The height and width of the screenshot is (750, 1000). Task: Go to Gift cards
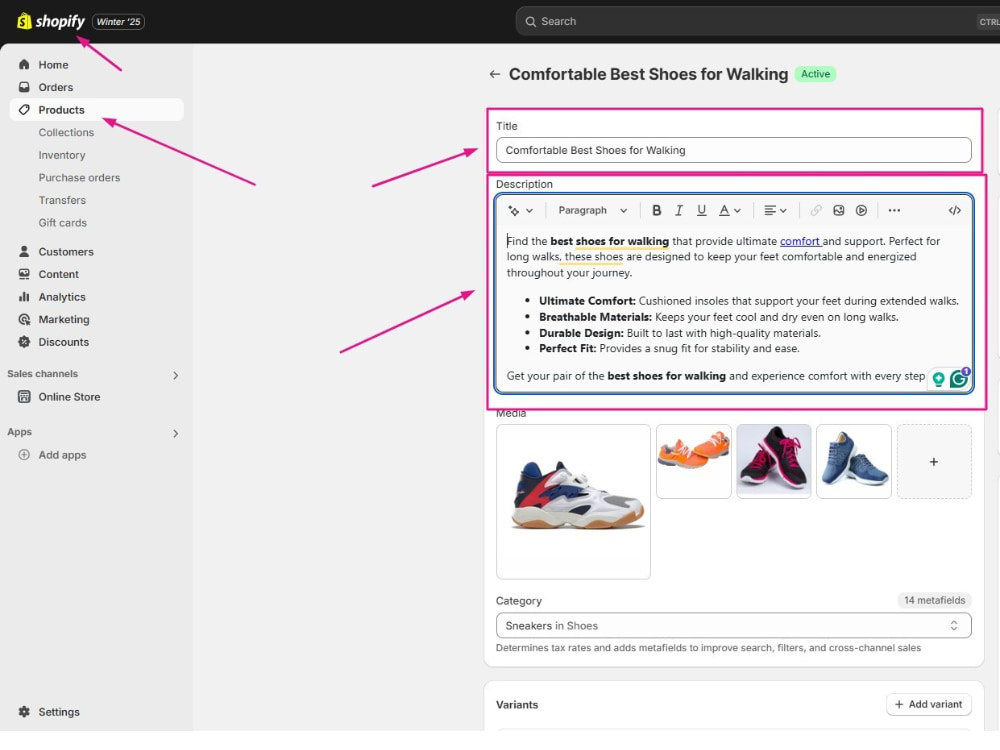(62, 223)
